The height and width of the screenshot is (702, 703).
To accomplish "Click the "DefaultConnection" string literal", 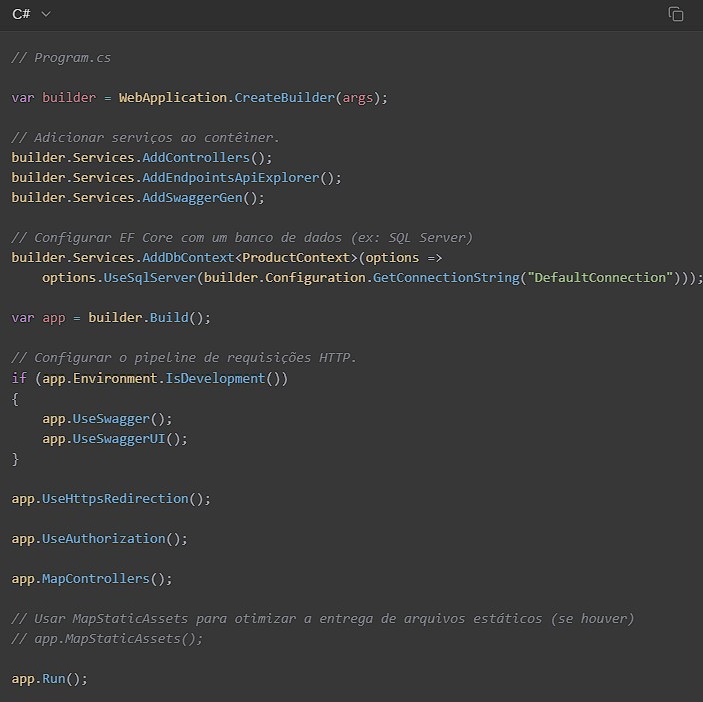I will [x=600, y=278].
